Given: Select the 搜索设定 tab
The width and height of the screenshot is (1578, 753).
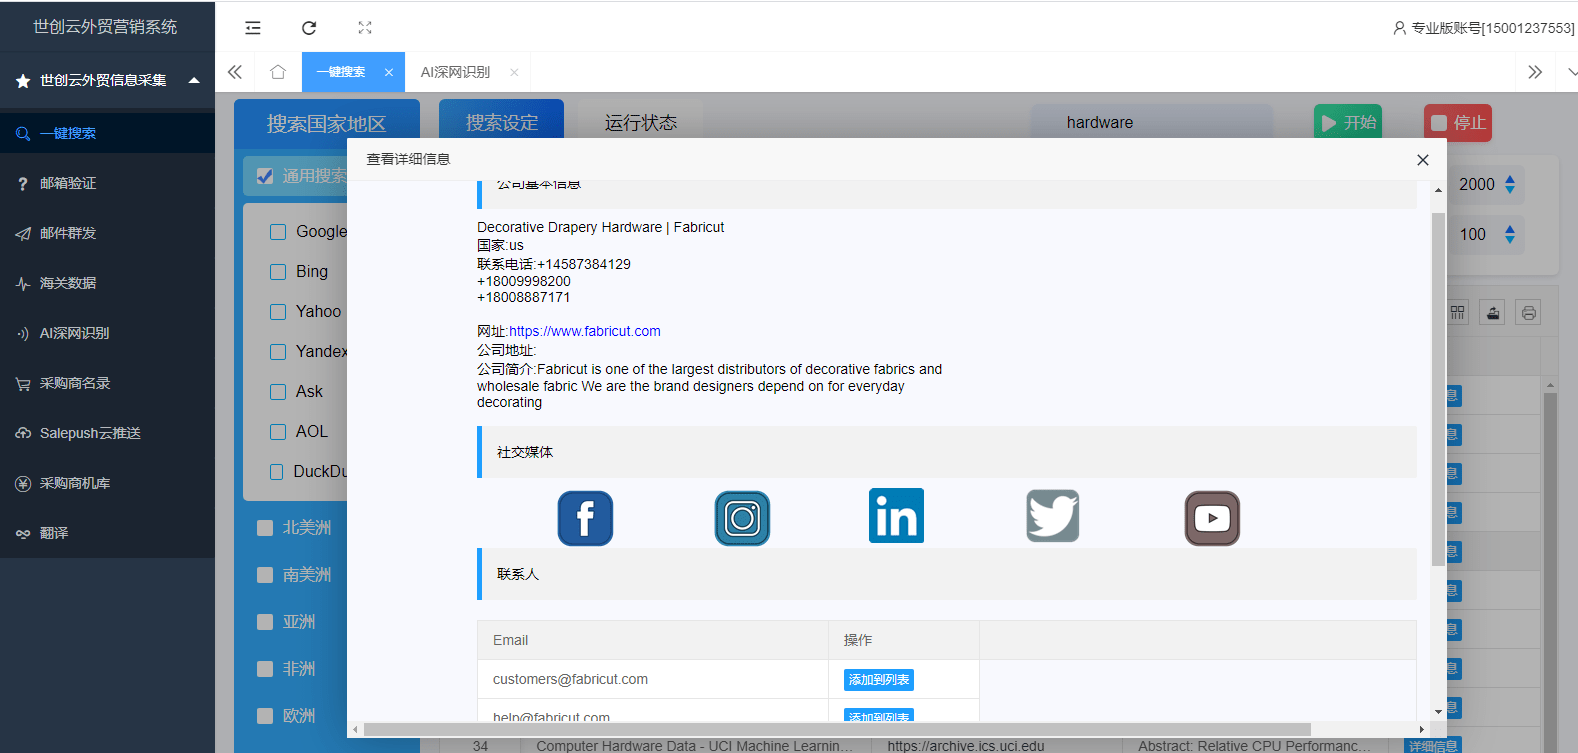Looking at the screenshot, I should [501, 122].
